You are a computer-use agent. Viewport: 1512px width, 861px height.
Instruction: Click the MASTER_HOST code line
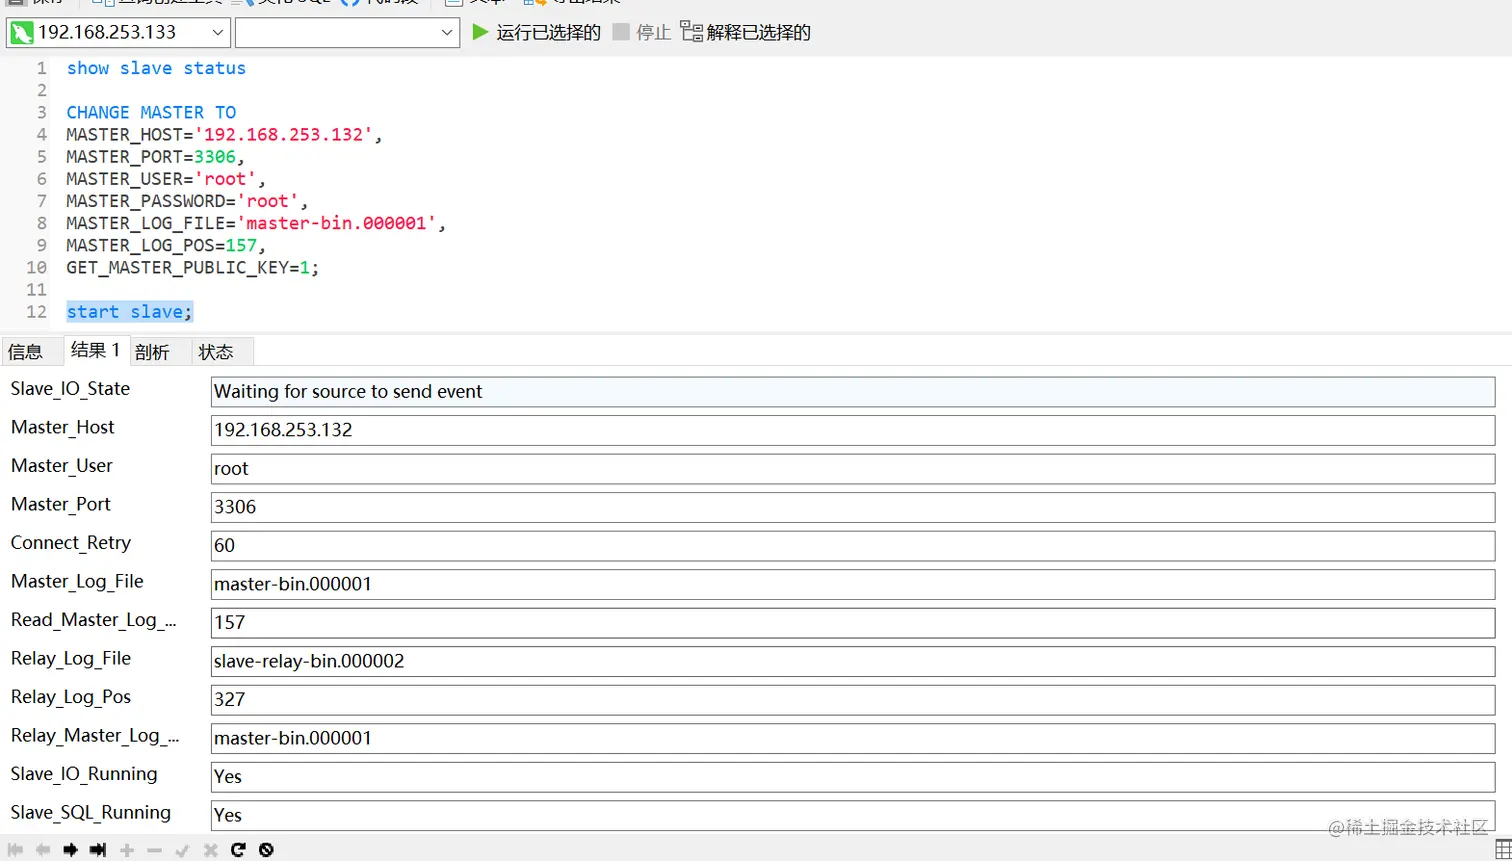coord(224,134)
